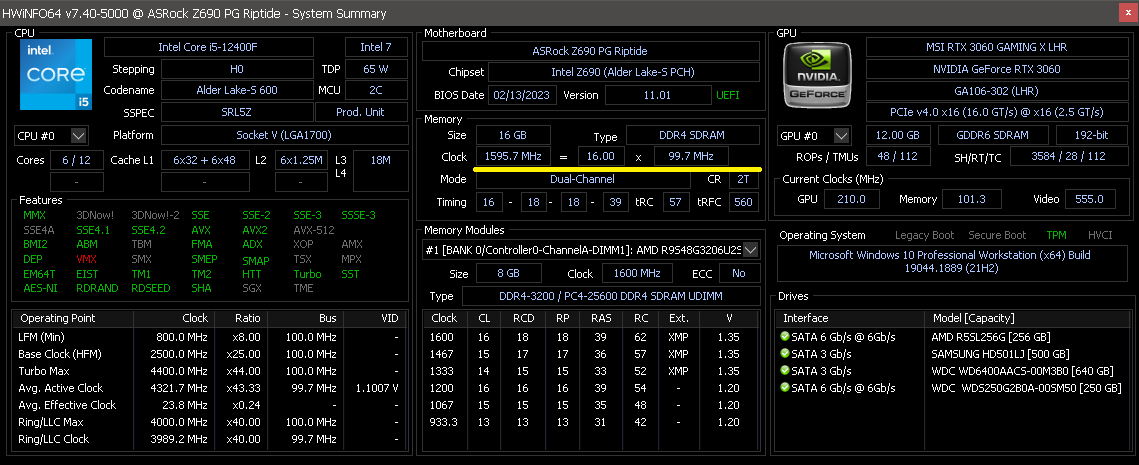Open the GPU #0 selector dropdown
The height and width of the screenshot is (465, 1139).
tap(842, 136)
